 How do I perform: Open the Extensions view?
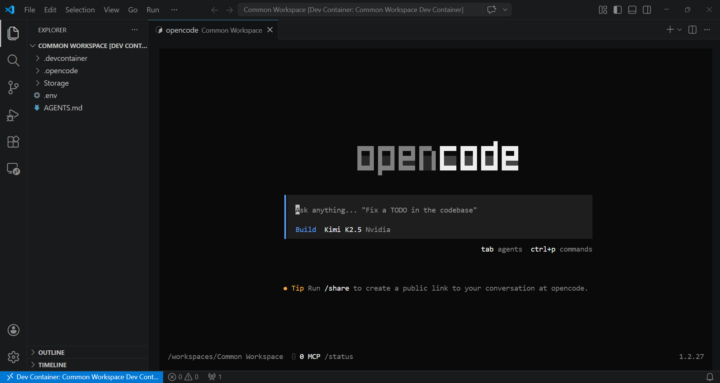click(x=13, y=142)
